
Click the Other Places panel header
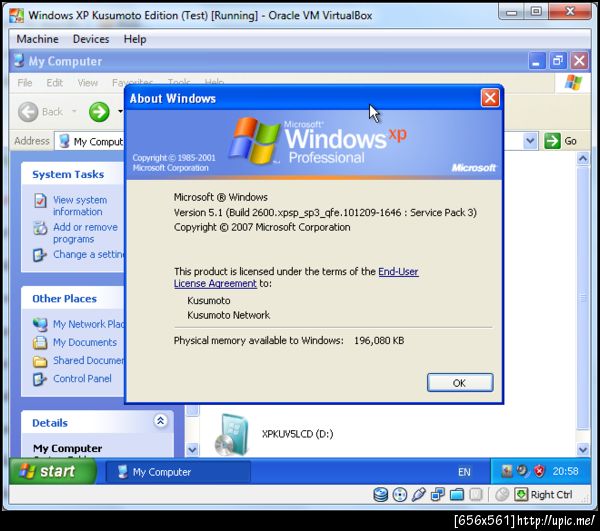pos(73,298)
